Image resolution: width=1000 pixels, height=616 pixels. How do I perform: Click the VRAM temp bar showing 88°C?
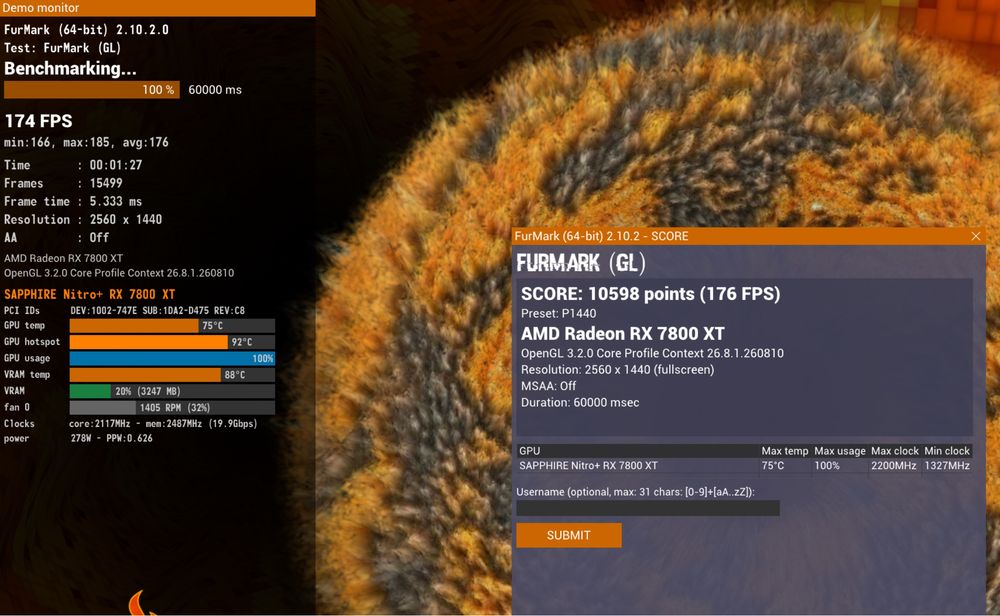click(172, 375)
